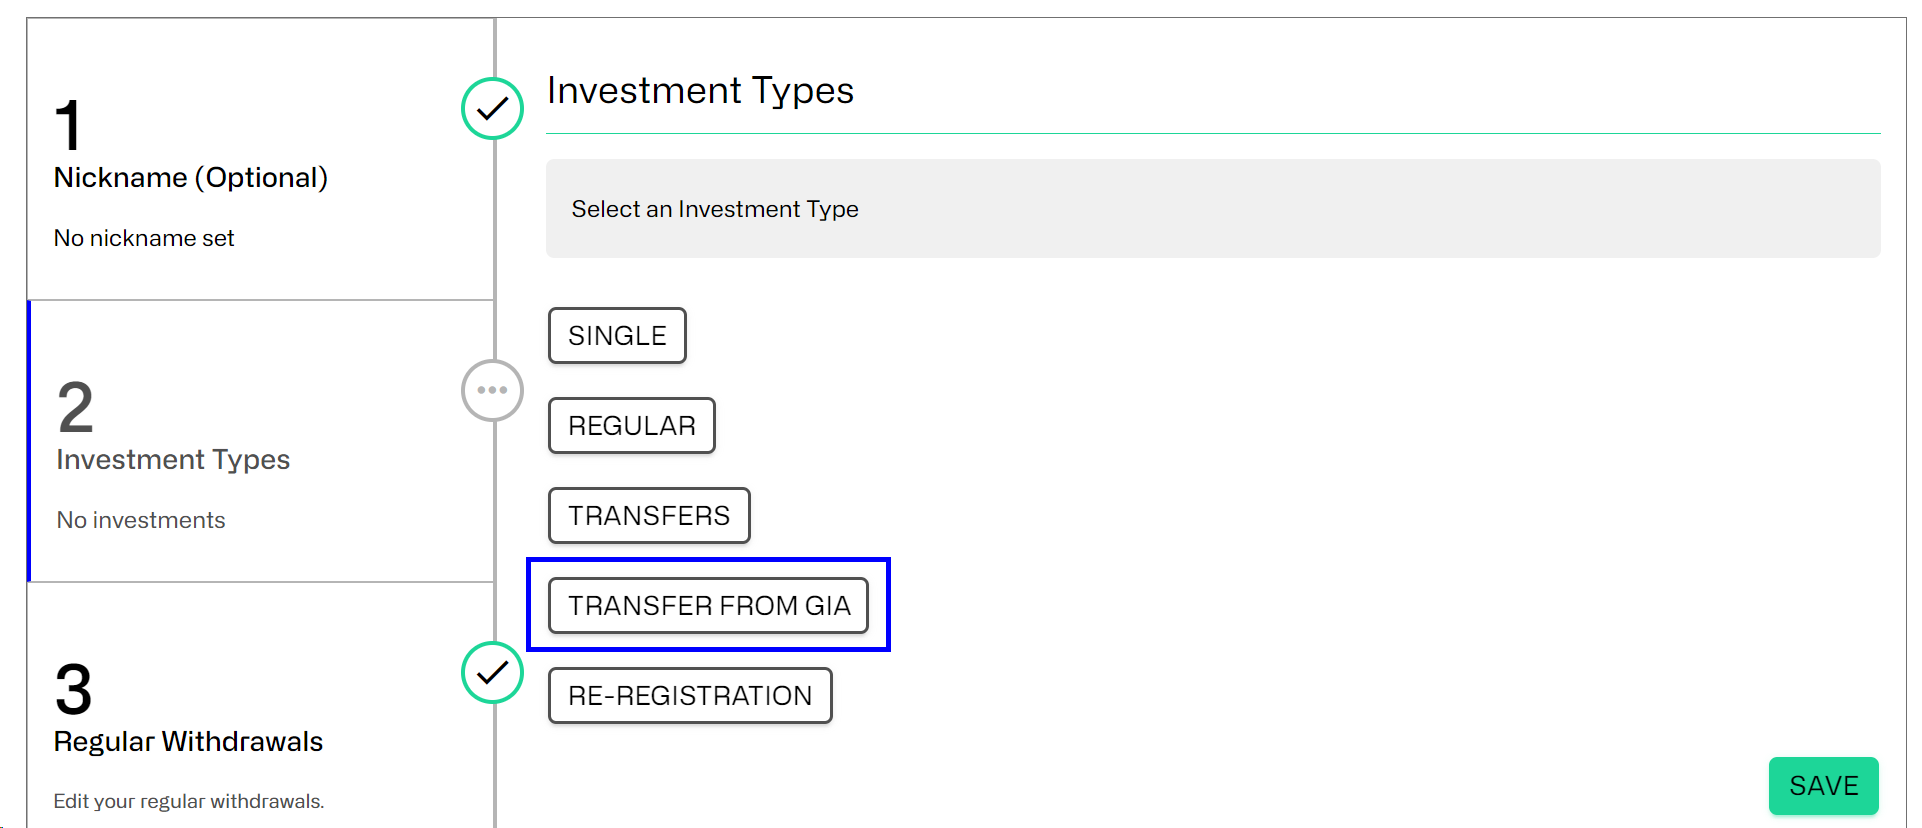This screenshot has width=1922, height=828.
Task: Click the large step number 3
Action: point(73,690)
